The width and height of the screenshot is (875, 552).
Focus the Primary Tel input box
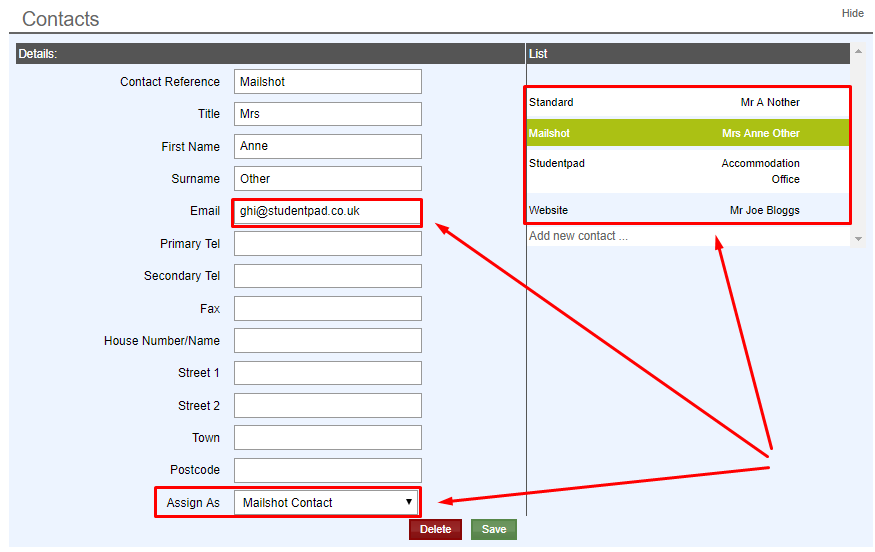(x=328, y=244)
